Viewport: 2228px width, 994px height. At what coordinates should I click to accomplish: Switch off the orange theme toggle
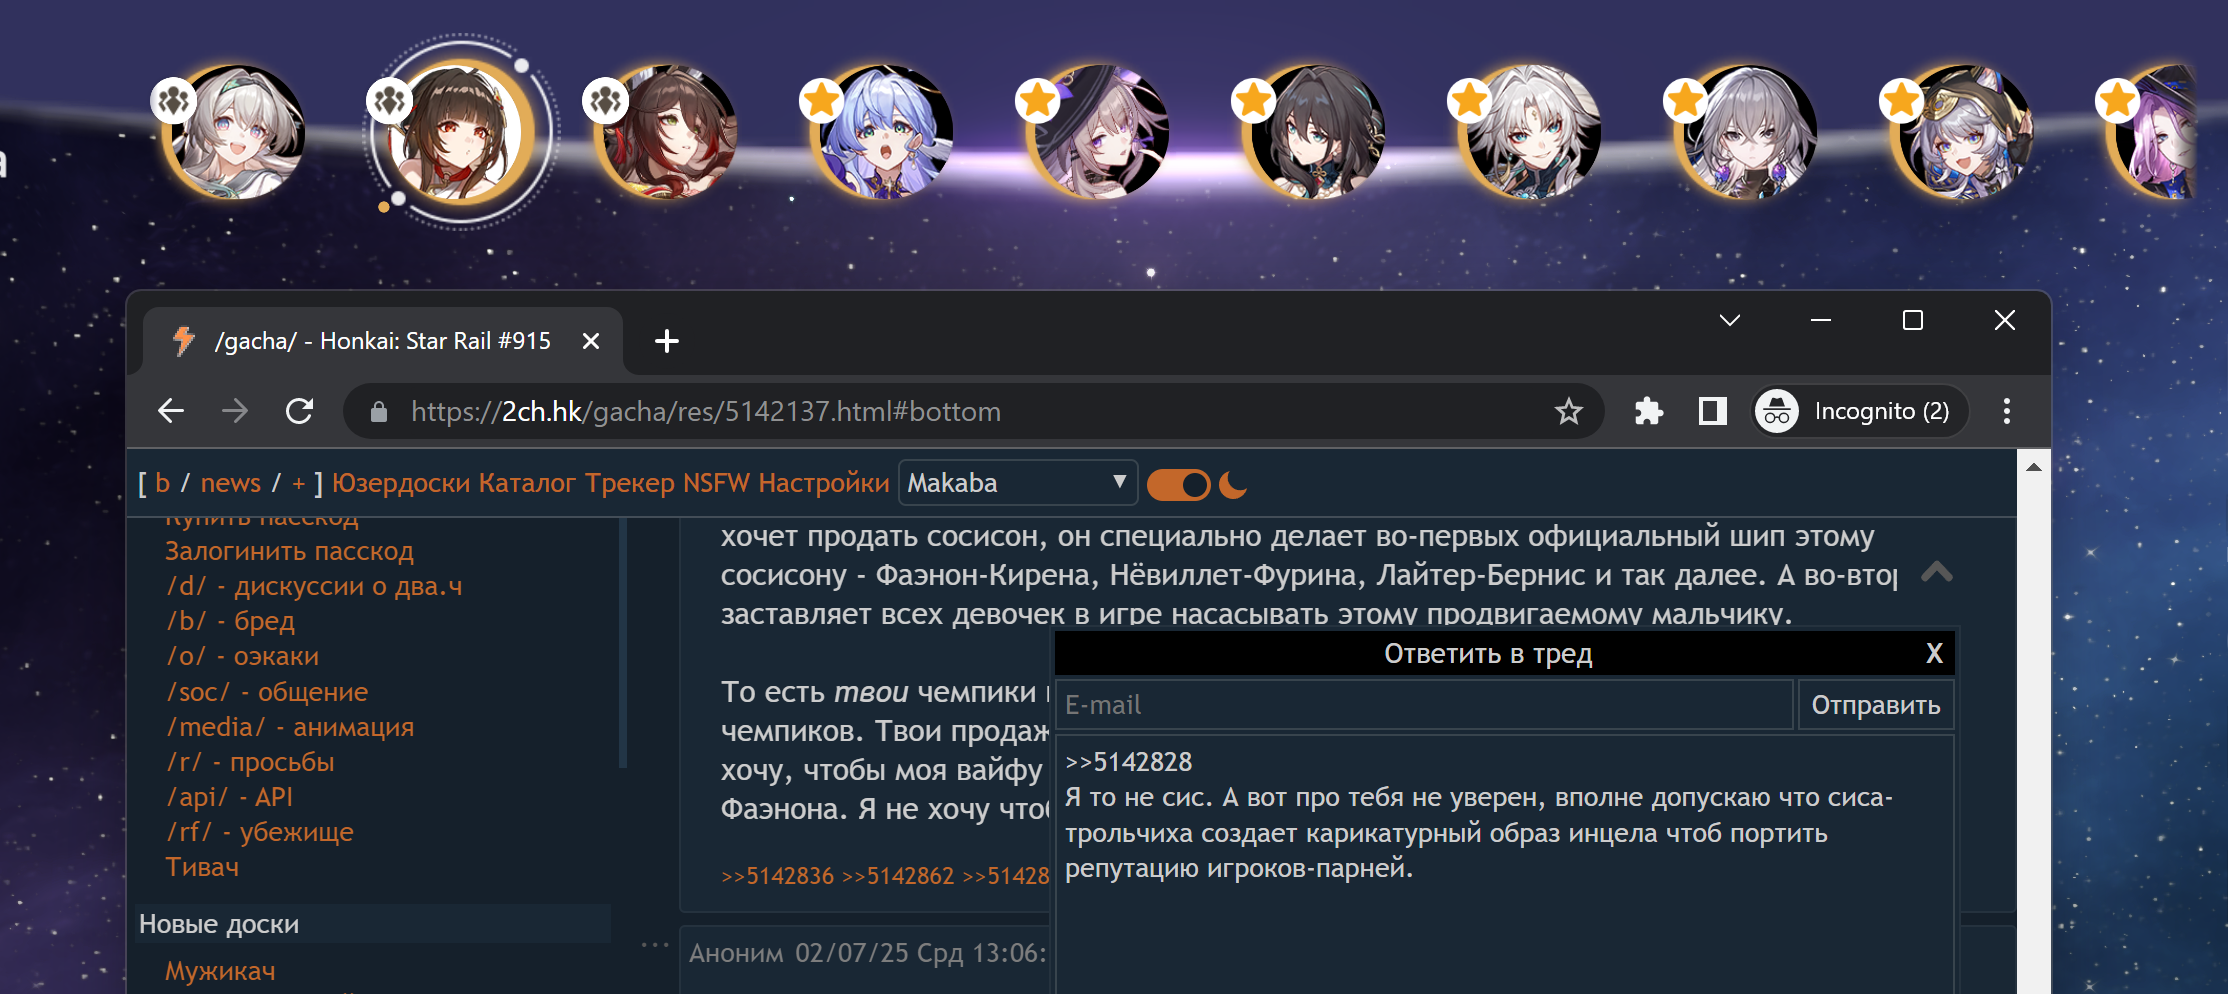(x=1178, y=485)
